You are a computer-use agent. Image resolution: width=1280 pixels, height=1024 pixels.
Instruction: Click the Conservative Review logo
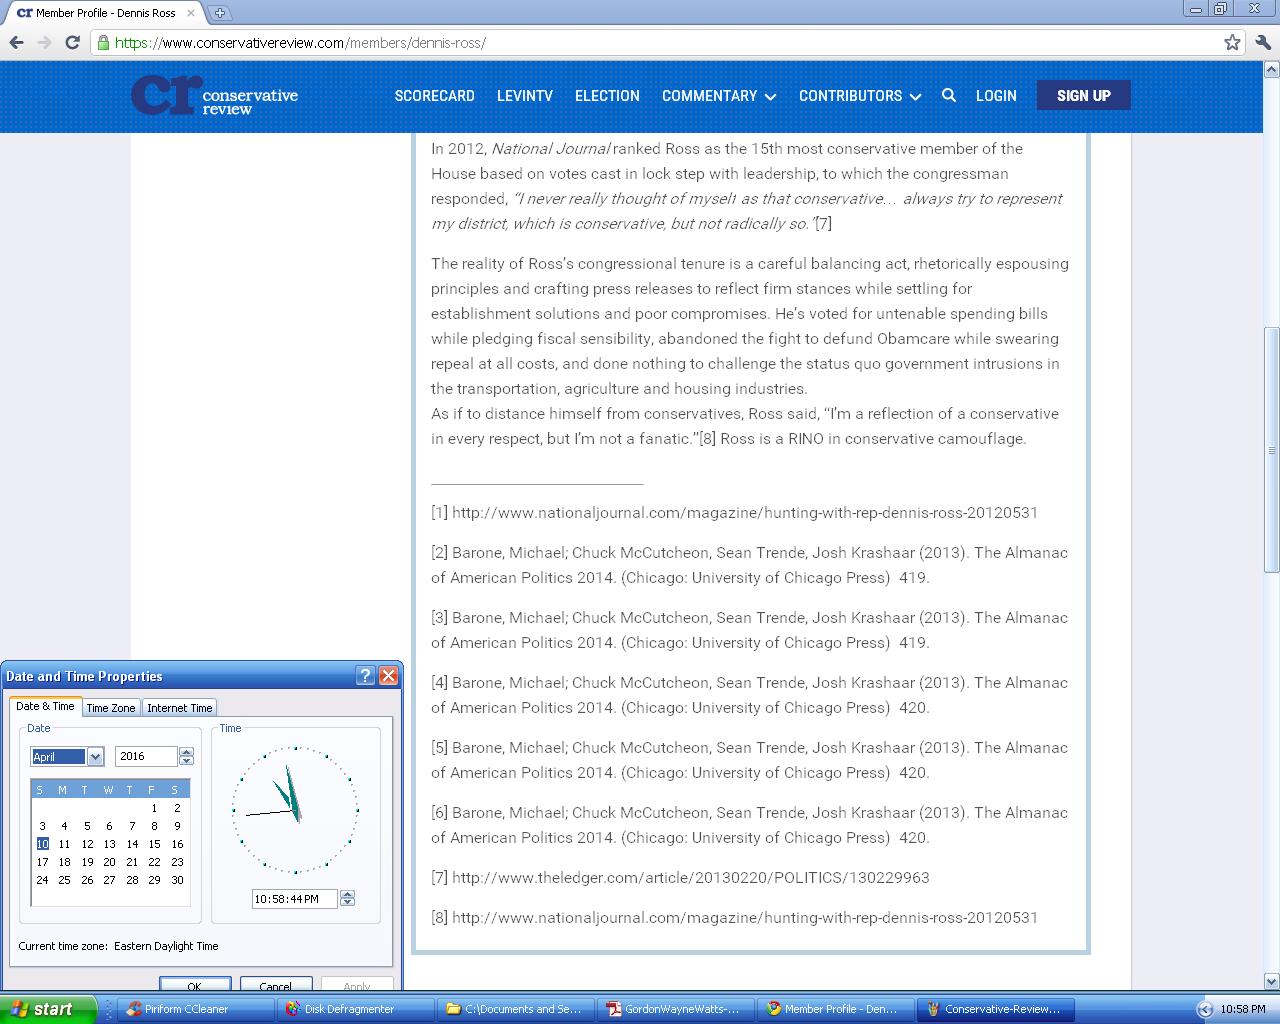point(215,96)
